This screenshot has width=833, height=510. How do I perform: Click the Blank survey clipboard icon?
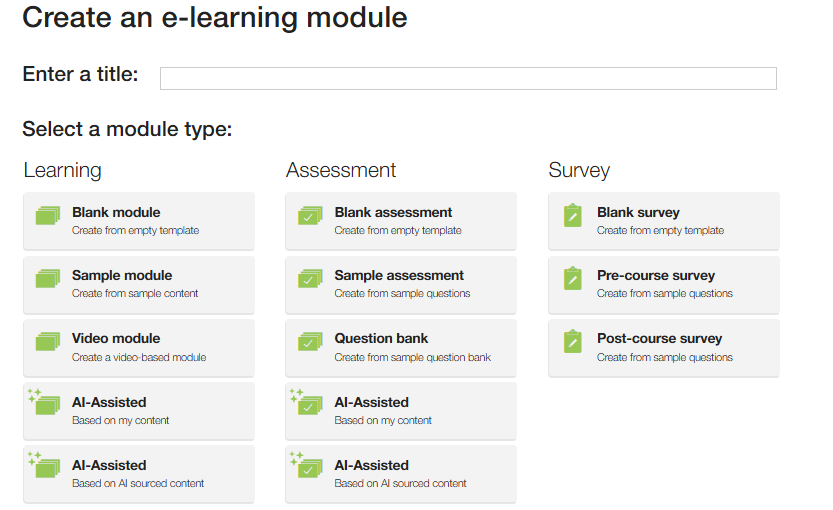point(572,215)
